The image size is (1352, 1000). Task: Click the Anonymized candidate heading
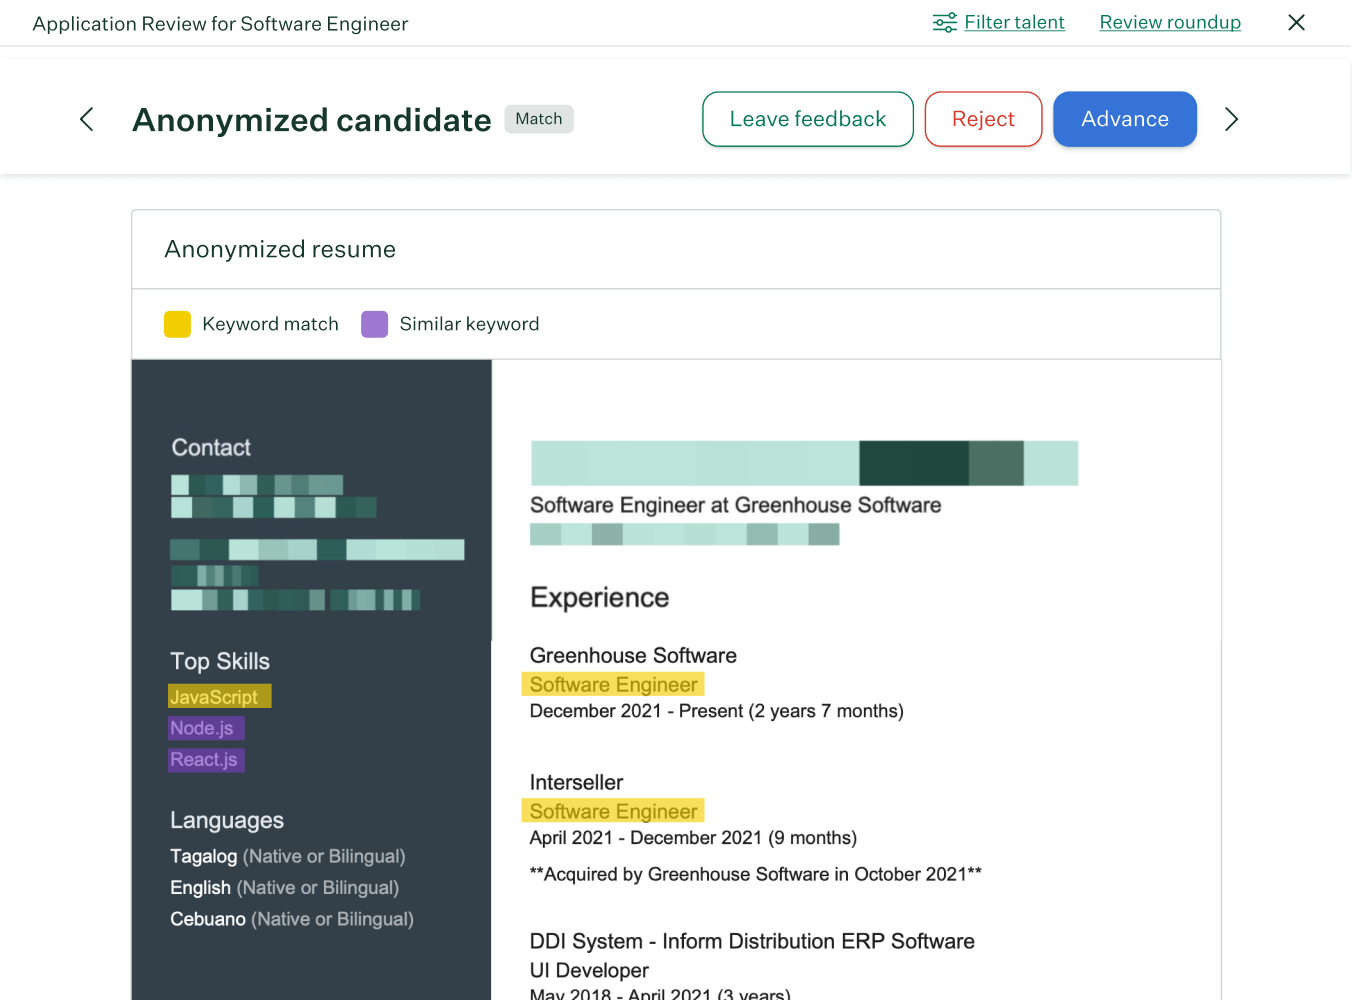click(311, 120)
